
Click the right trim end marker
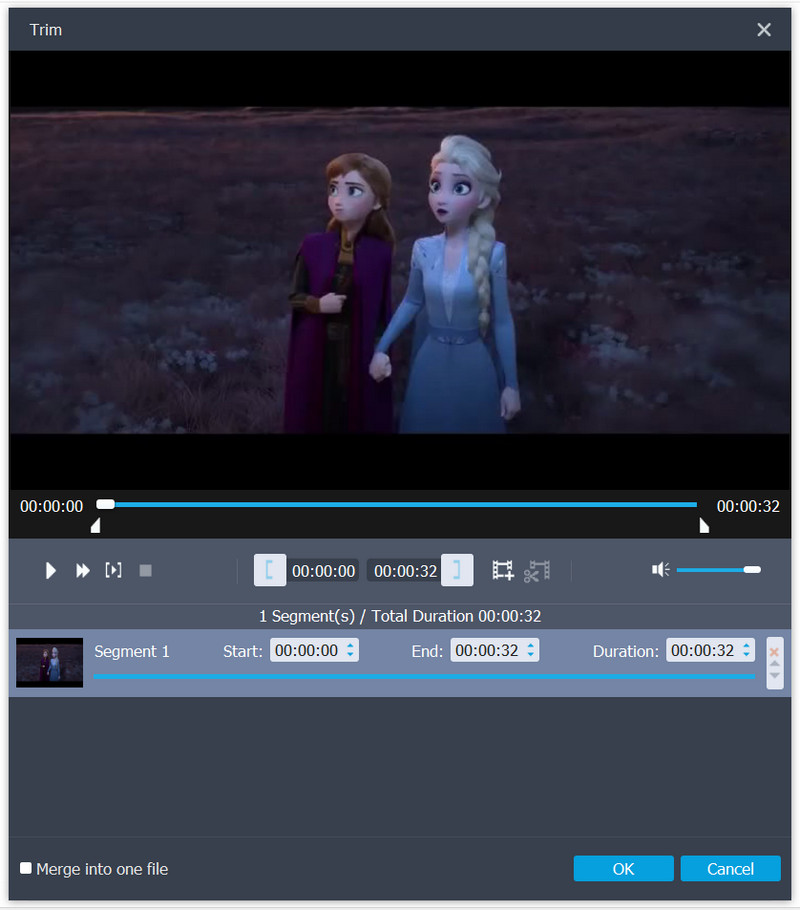[704, 525]
